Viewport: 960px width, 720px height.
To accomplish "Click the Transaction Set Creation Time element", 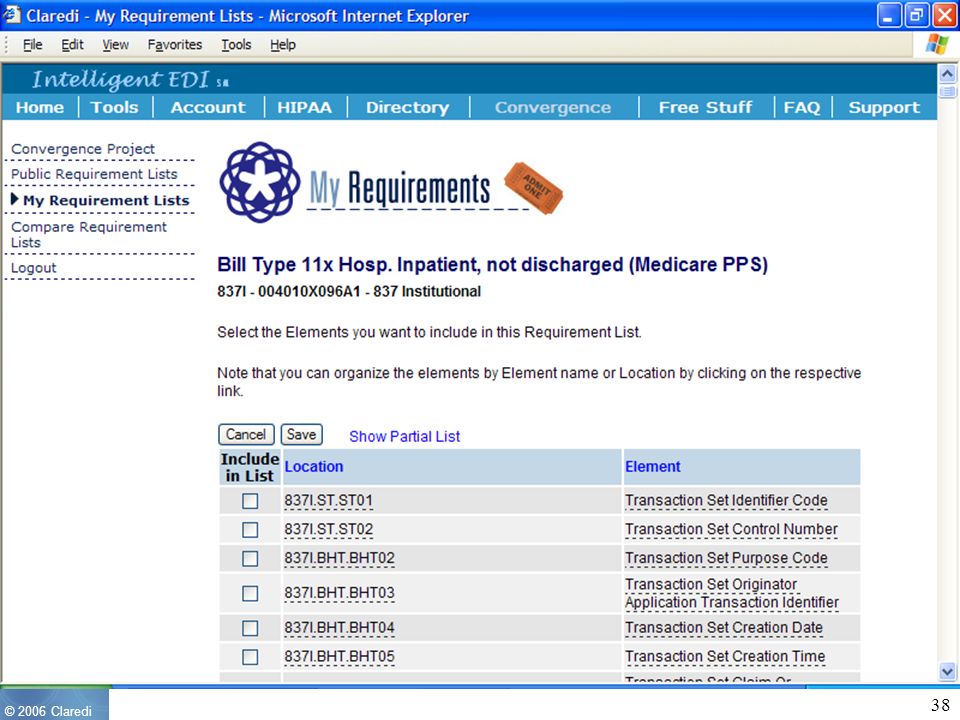I will [x=725, y=656].
